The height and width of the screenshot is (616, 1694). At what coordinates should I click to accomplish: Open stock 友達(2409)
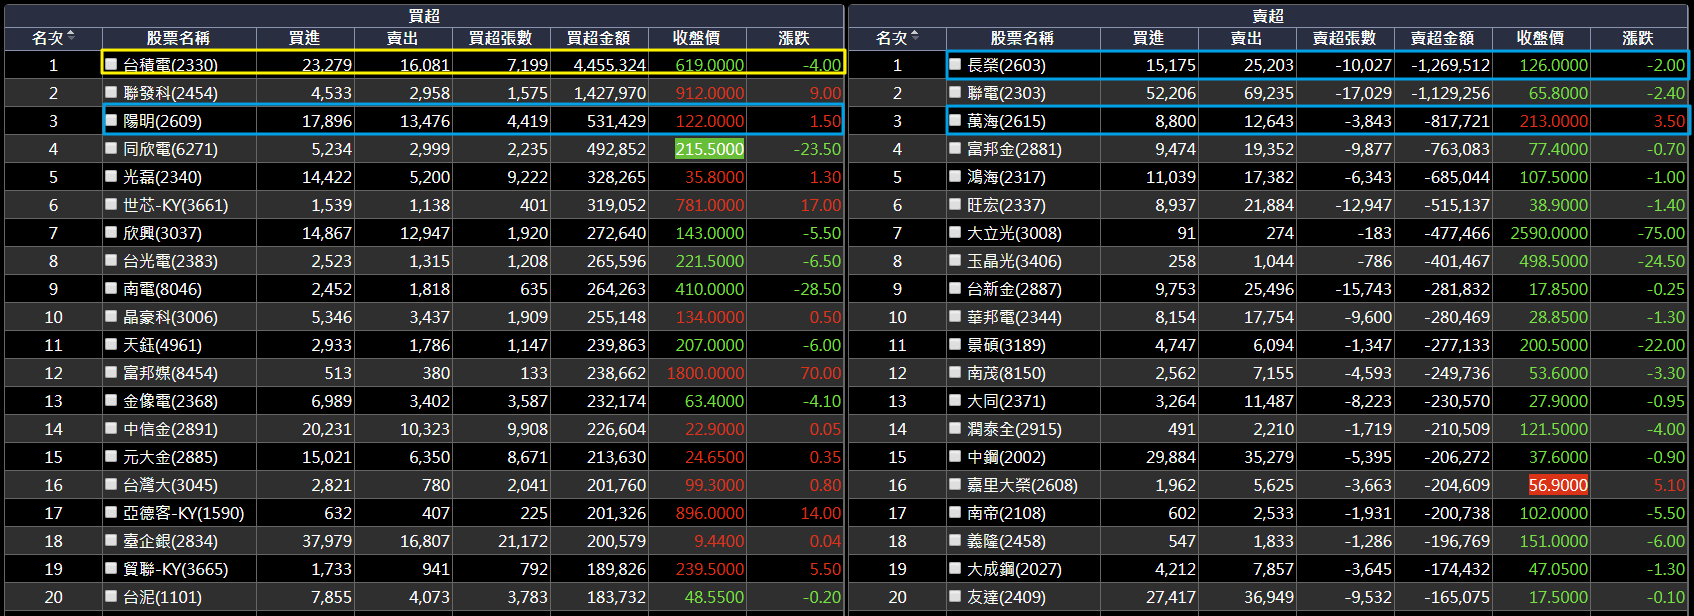(1006, 597)
